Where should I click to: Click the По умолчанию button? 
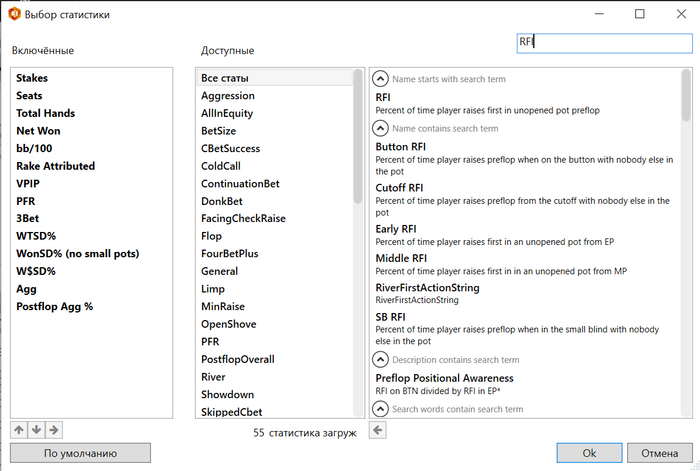80,453
